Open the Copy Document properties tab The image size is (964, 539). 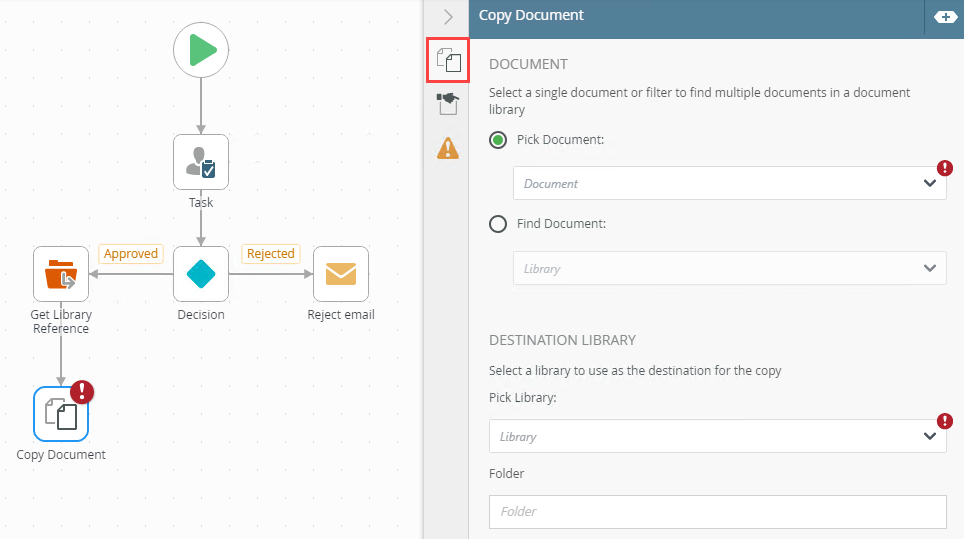coord(449,61)
